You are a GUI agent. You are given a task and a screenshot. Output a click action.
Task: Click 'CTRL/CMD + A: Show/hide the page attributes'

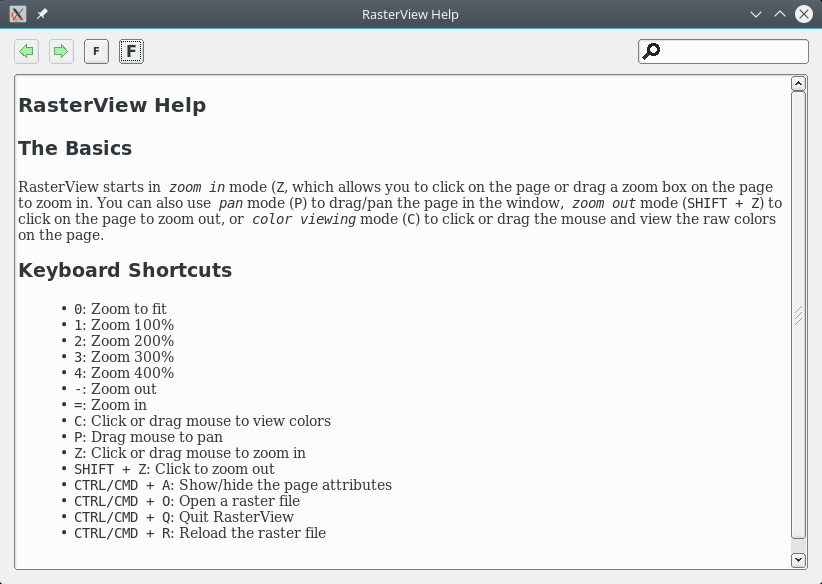point(233,485)
